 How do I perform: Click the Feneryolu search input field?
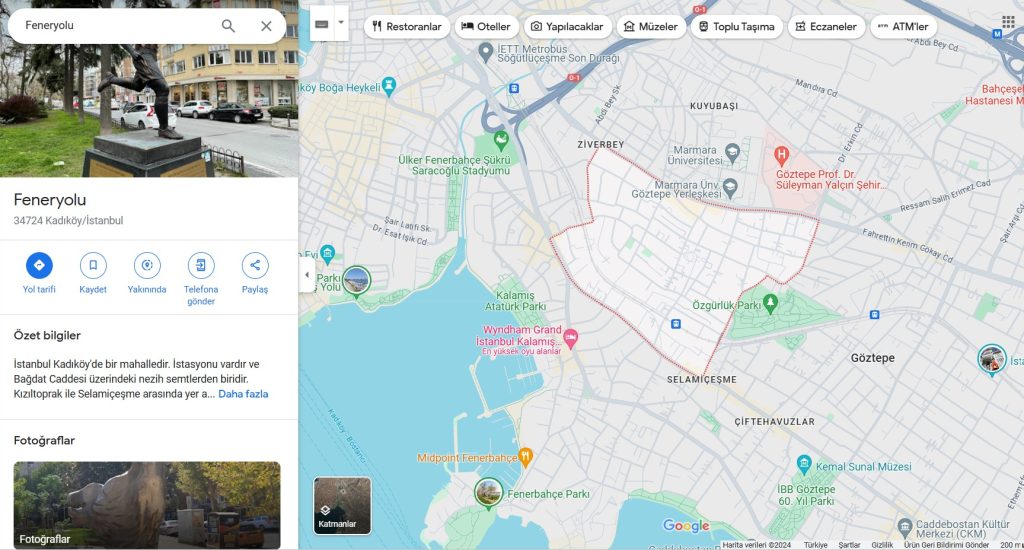(118, 25)
